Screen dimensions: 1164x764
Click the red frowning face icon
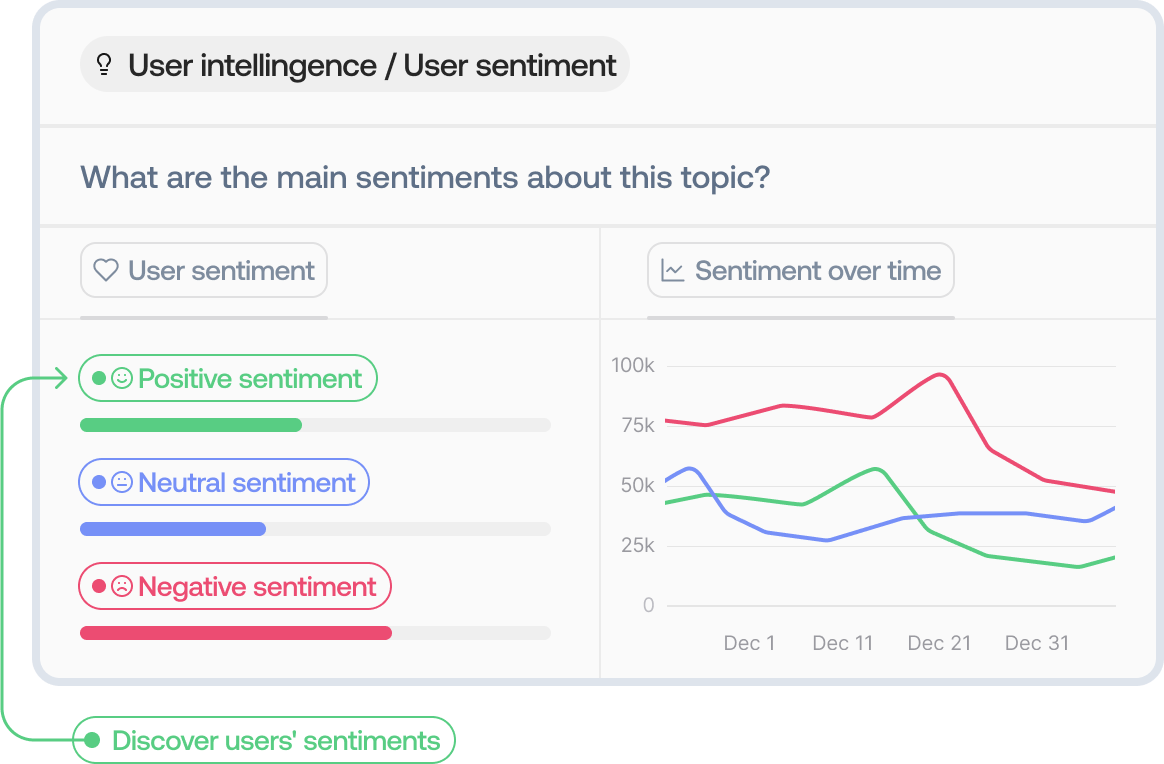(x=122, y=587)
